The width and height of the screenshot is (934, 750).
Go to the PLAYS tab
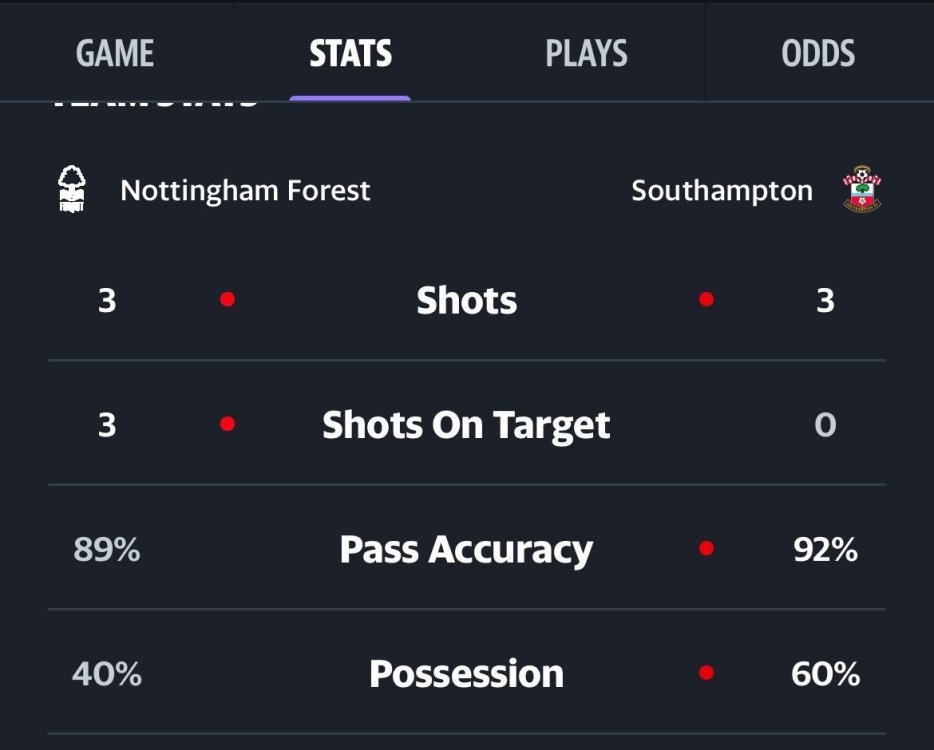[x=586, y=53]
